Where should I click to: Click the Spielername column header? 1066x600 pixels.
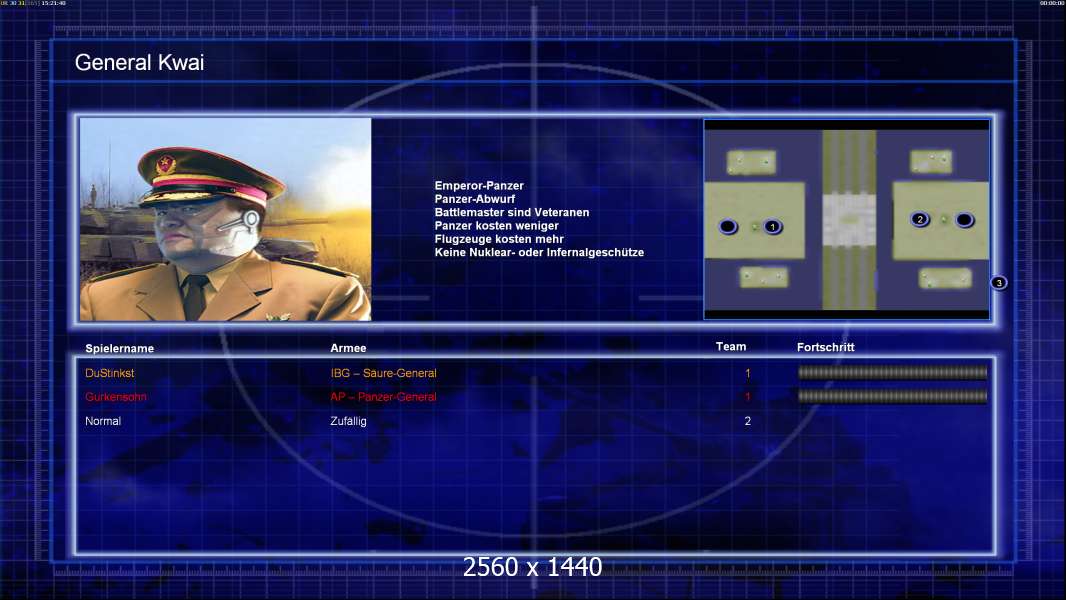tap(120, 349)
